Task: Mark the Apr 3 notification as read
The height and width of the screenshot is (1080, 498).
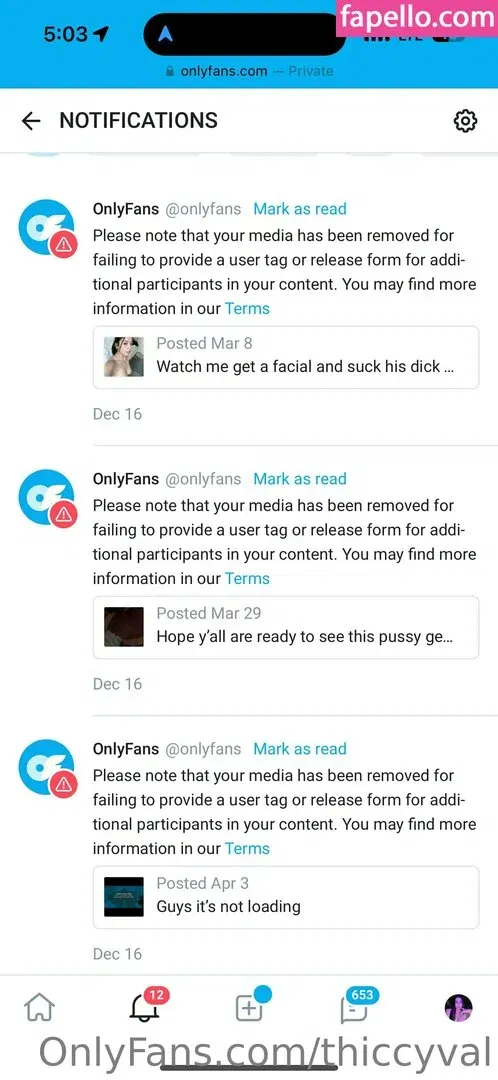Action: (300, 749)
